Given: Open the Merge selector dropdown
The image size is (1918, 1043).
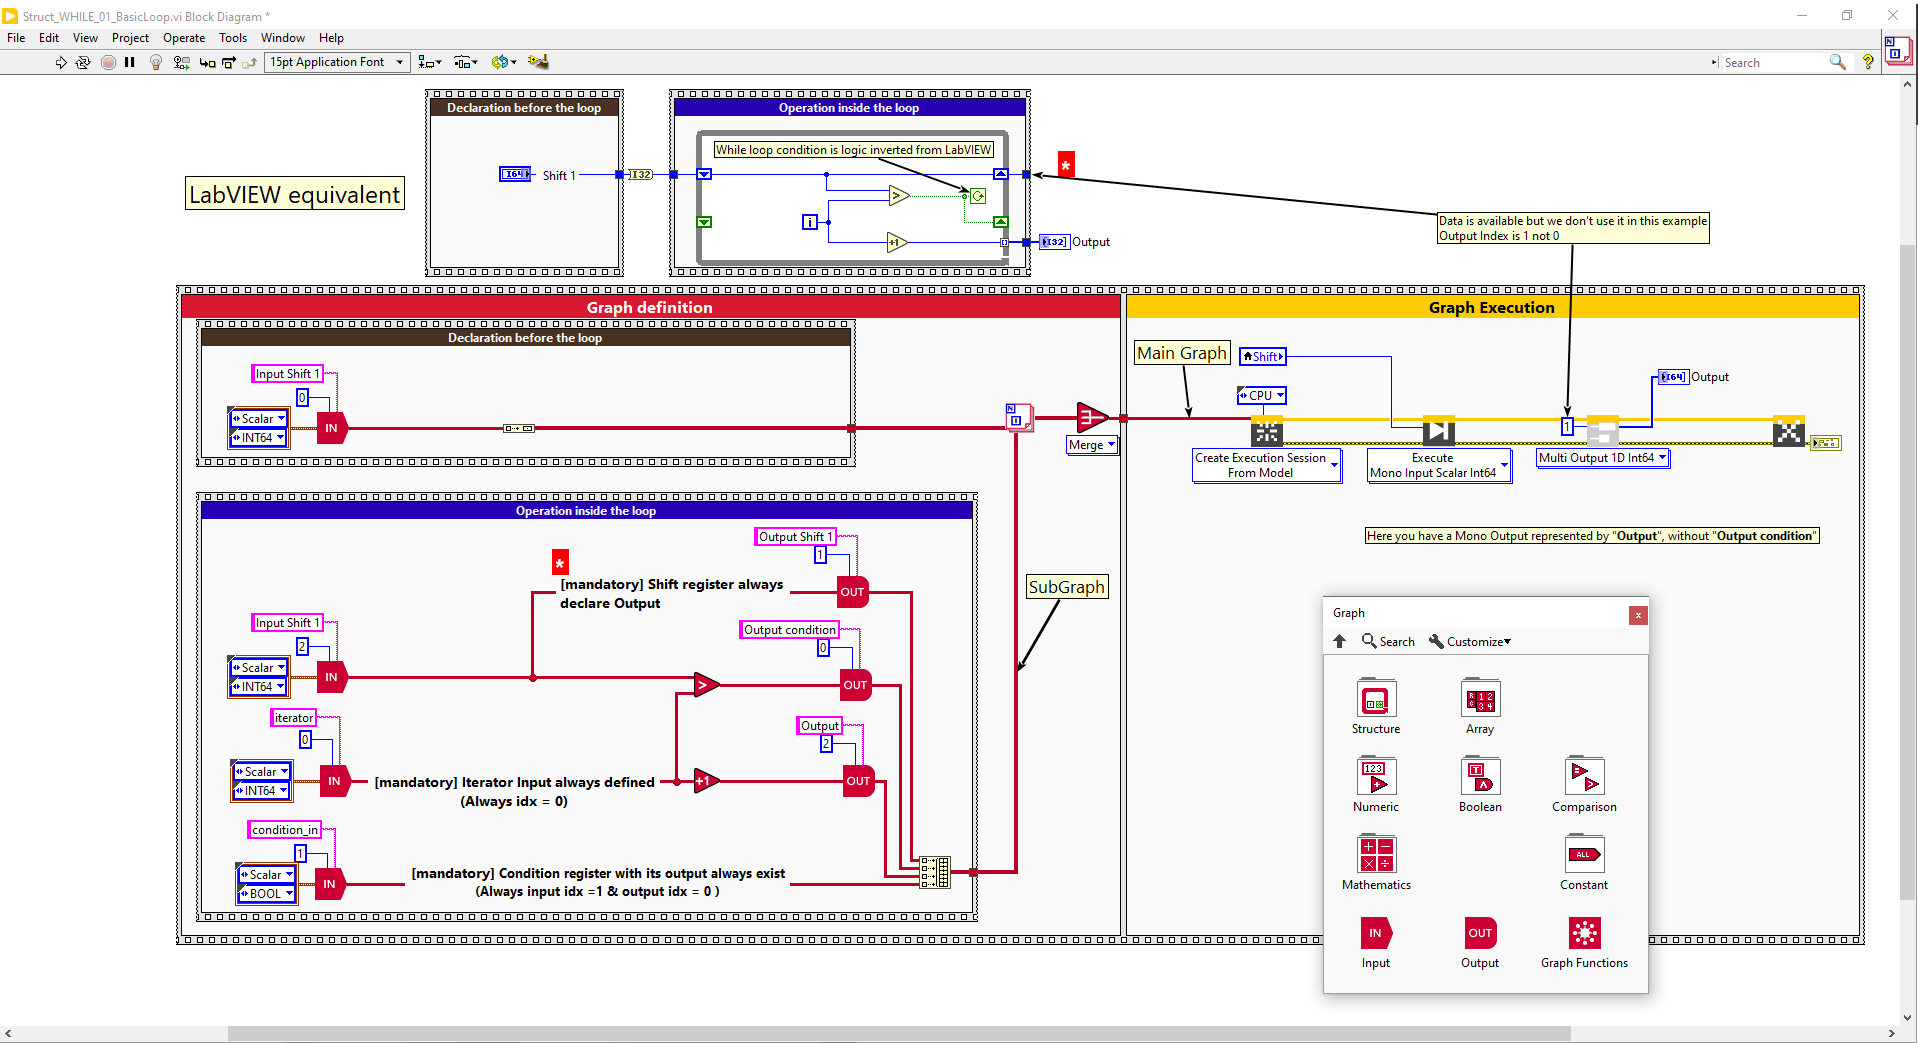Looking at the screenshot, I should [1092, 445].
